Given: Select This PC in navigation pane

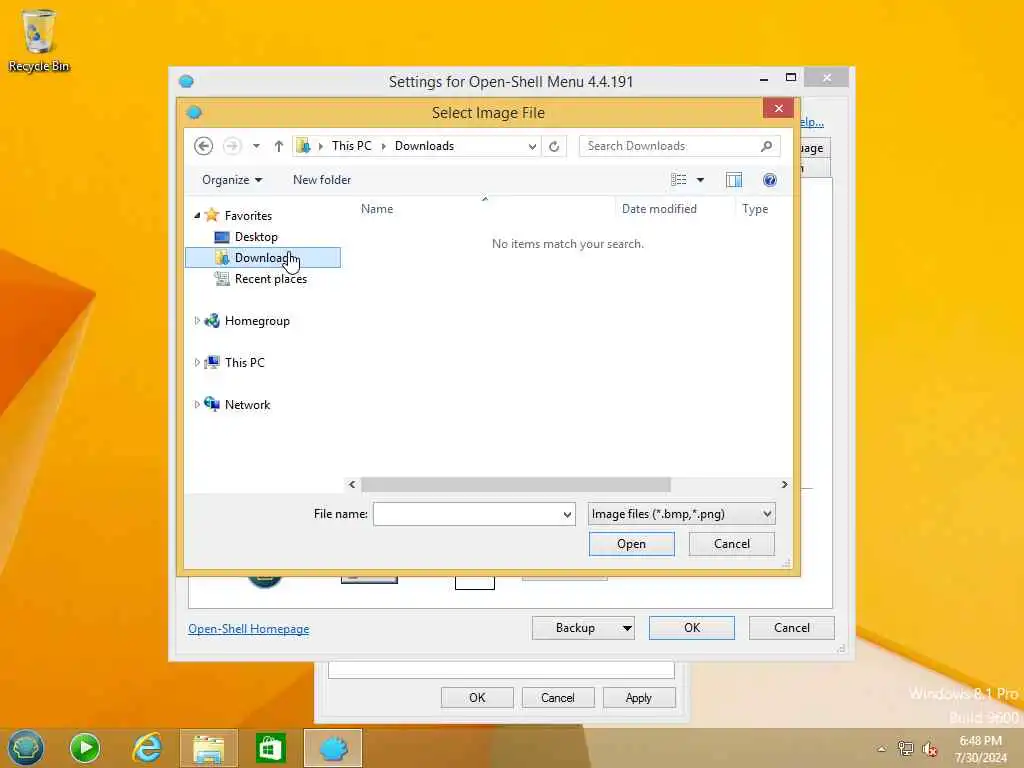Looking at the screenshot, I should pos(244,362).
